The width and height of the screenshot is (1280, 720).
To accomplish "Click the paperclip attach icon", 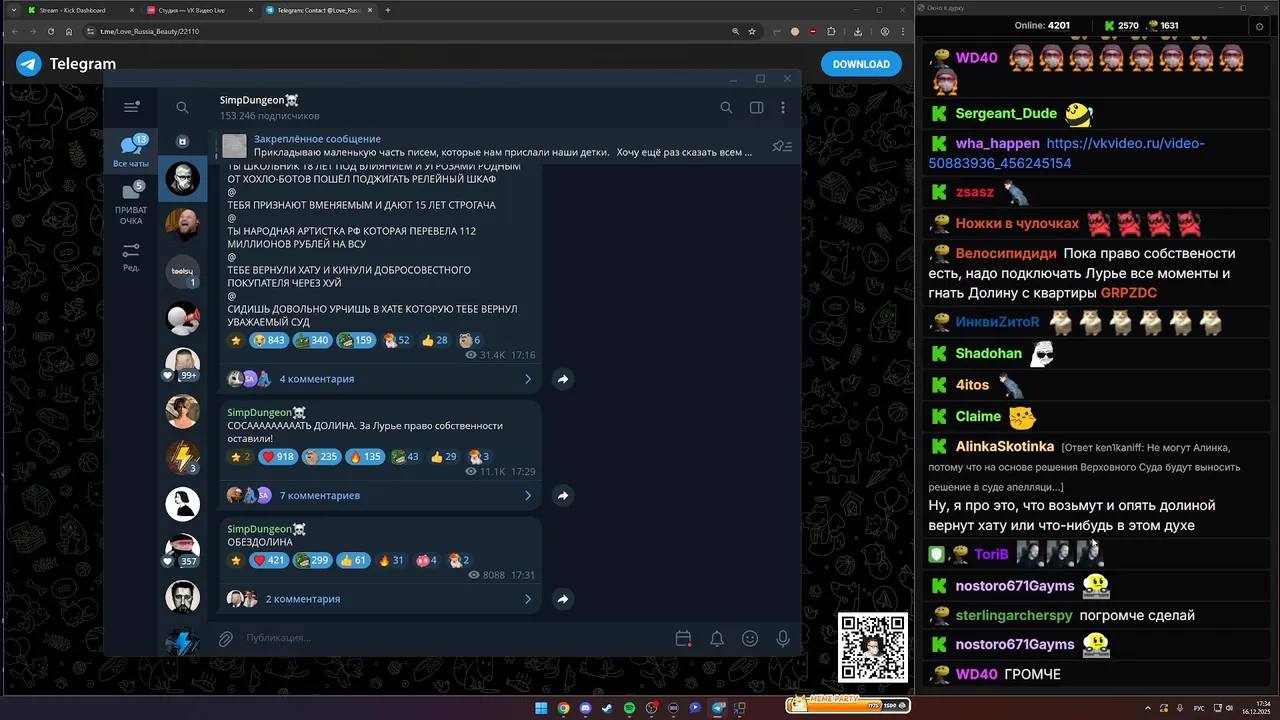I will click(x=226, y=638).
